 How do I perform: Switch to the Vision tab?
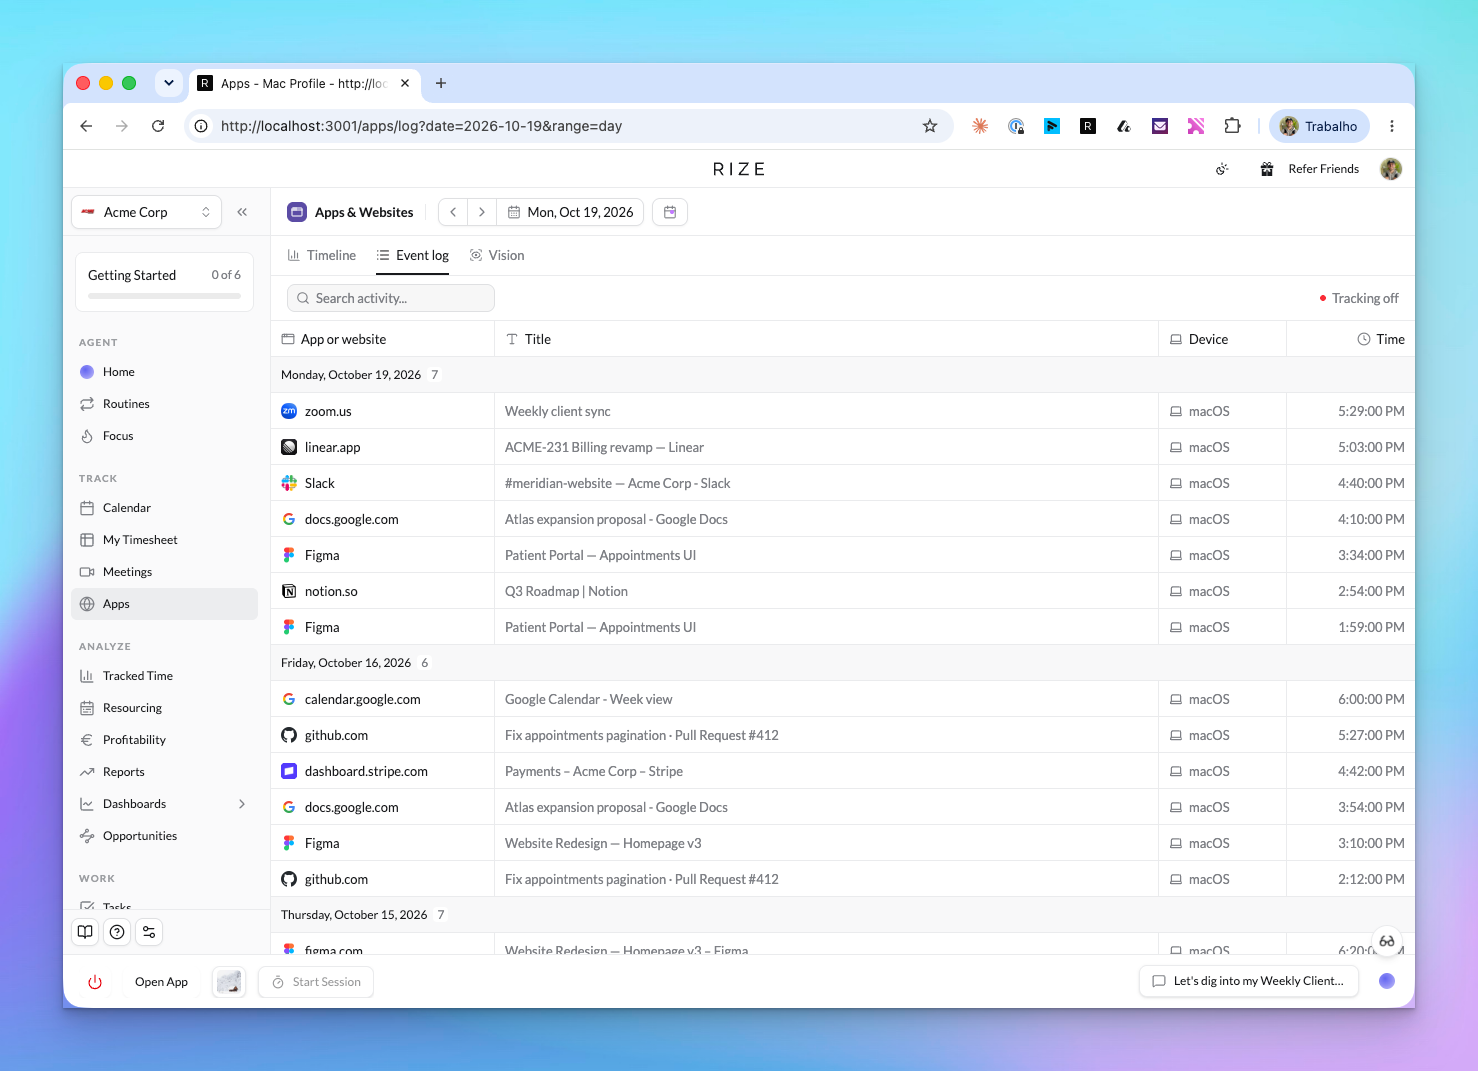497,256
